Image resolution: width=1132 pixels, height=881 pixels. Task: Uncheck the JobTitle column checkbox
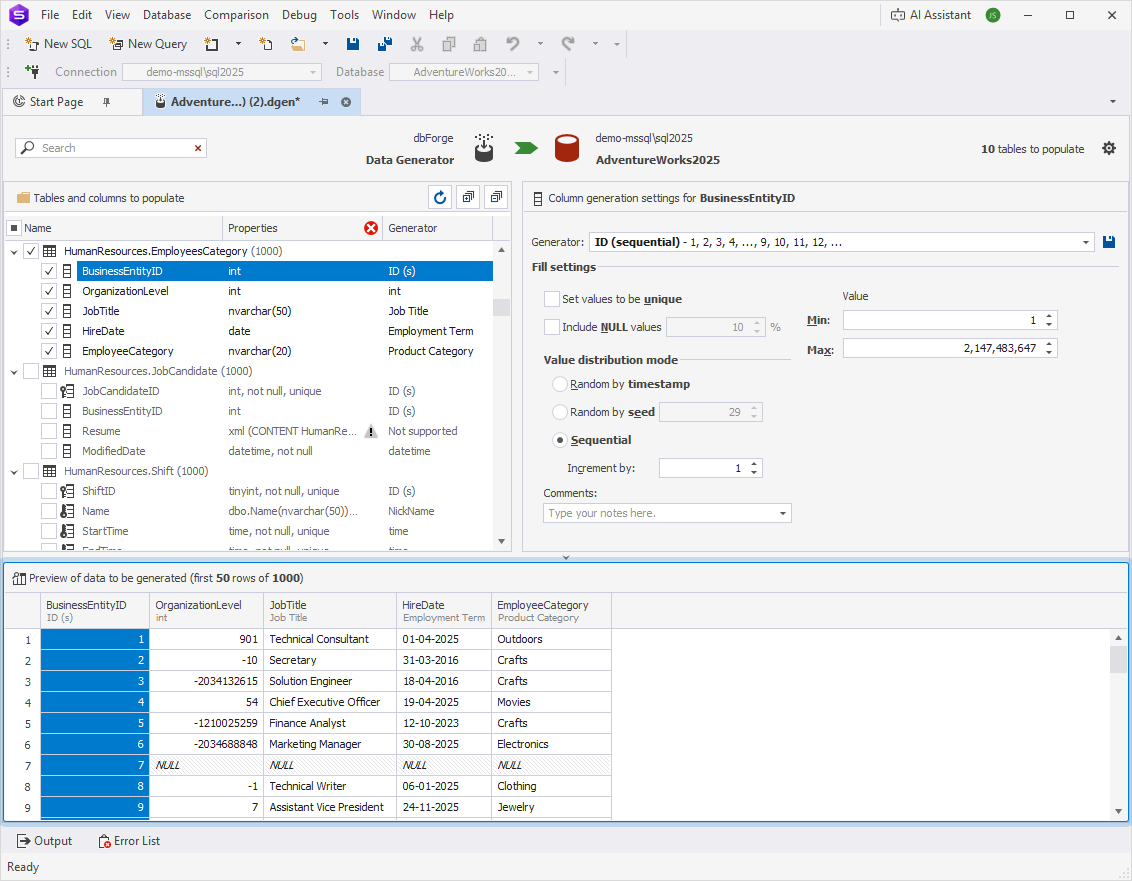pos(48,311)
